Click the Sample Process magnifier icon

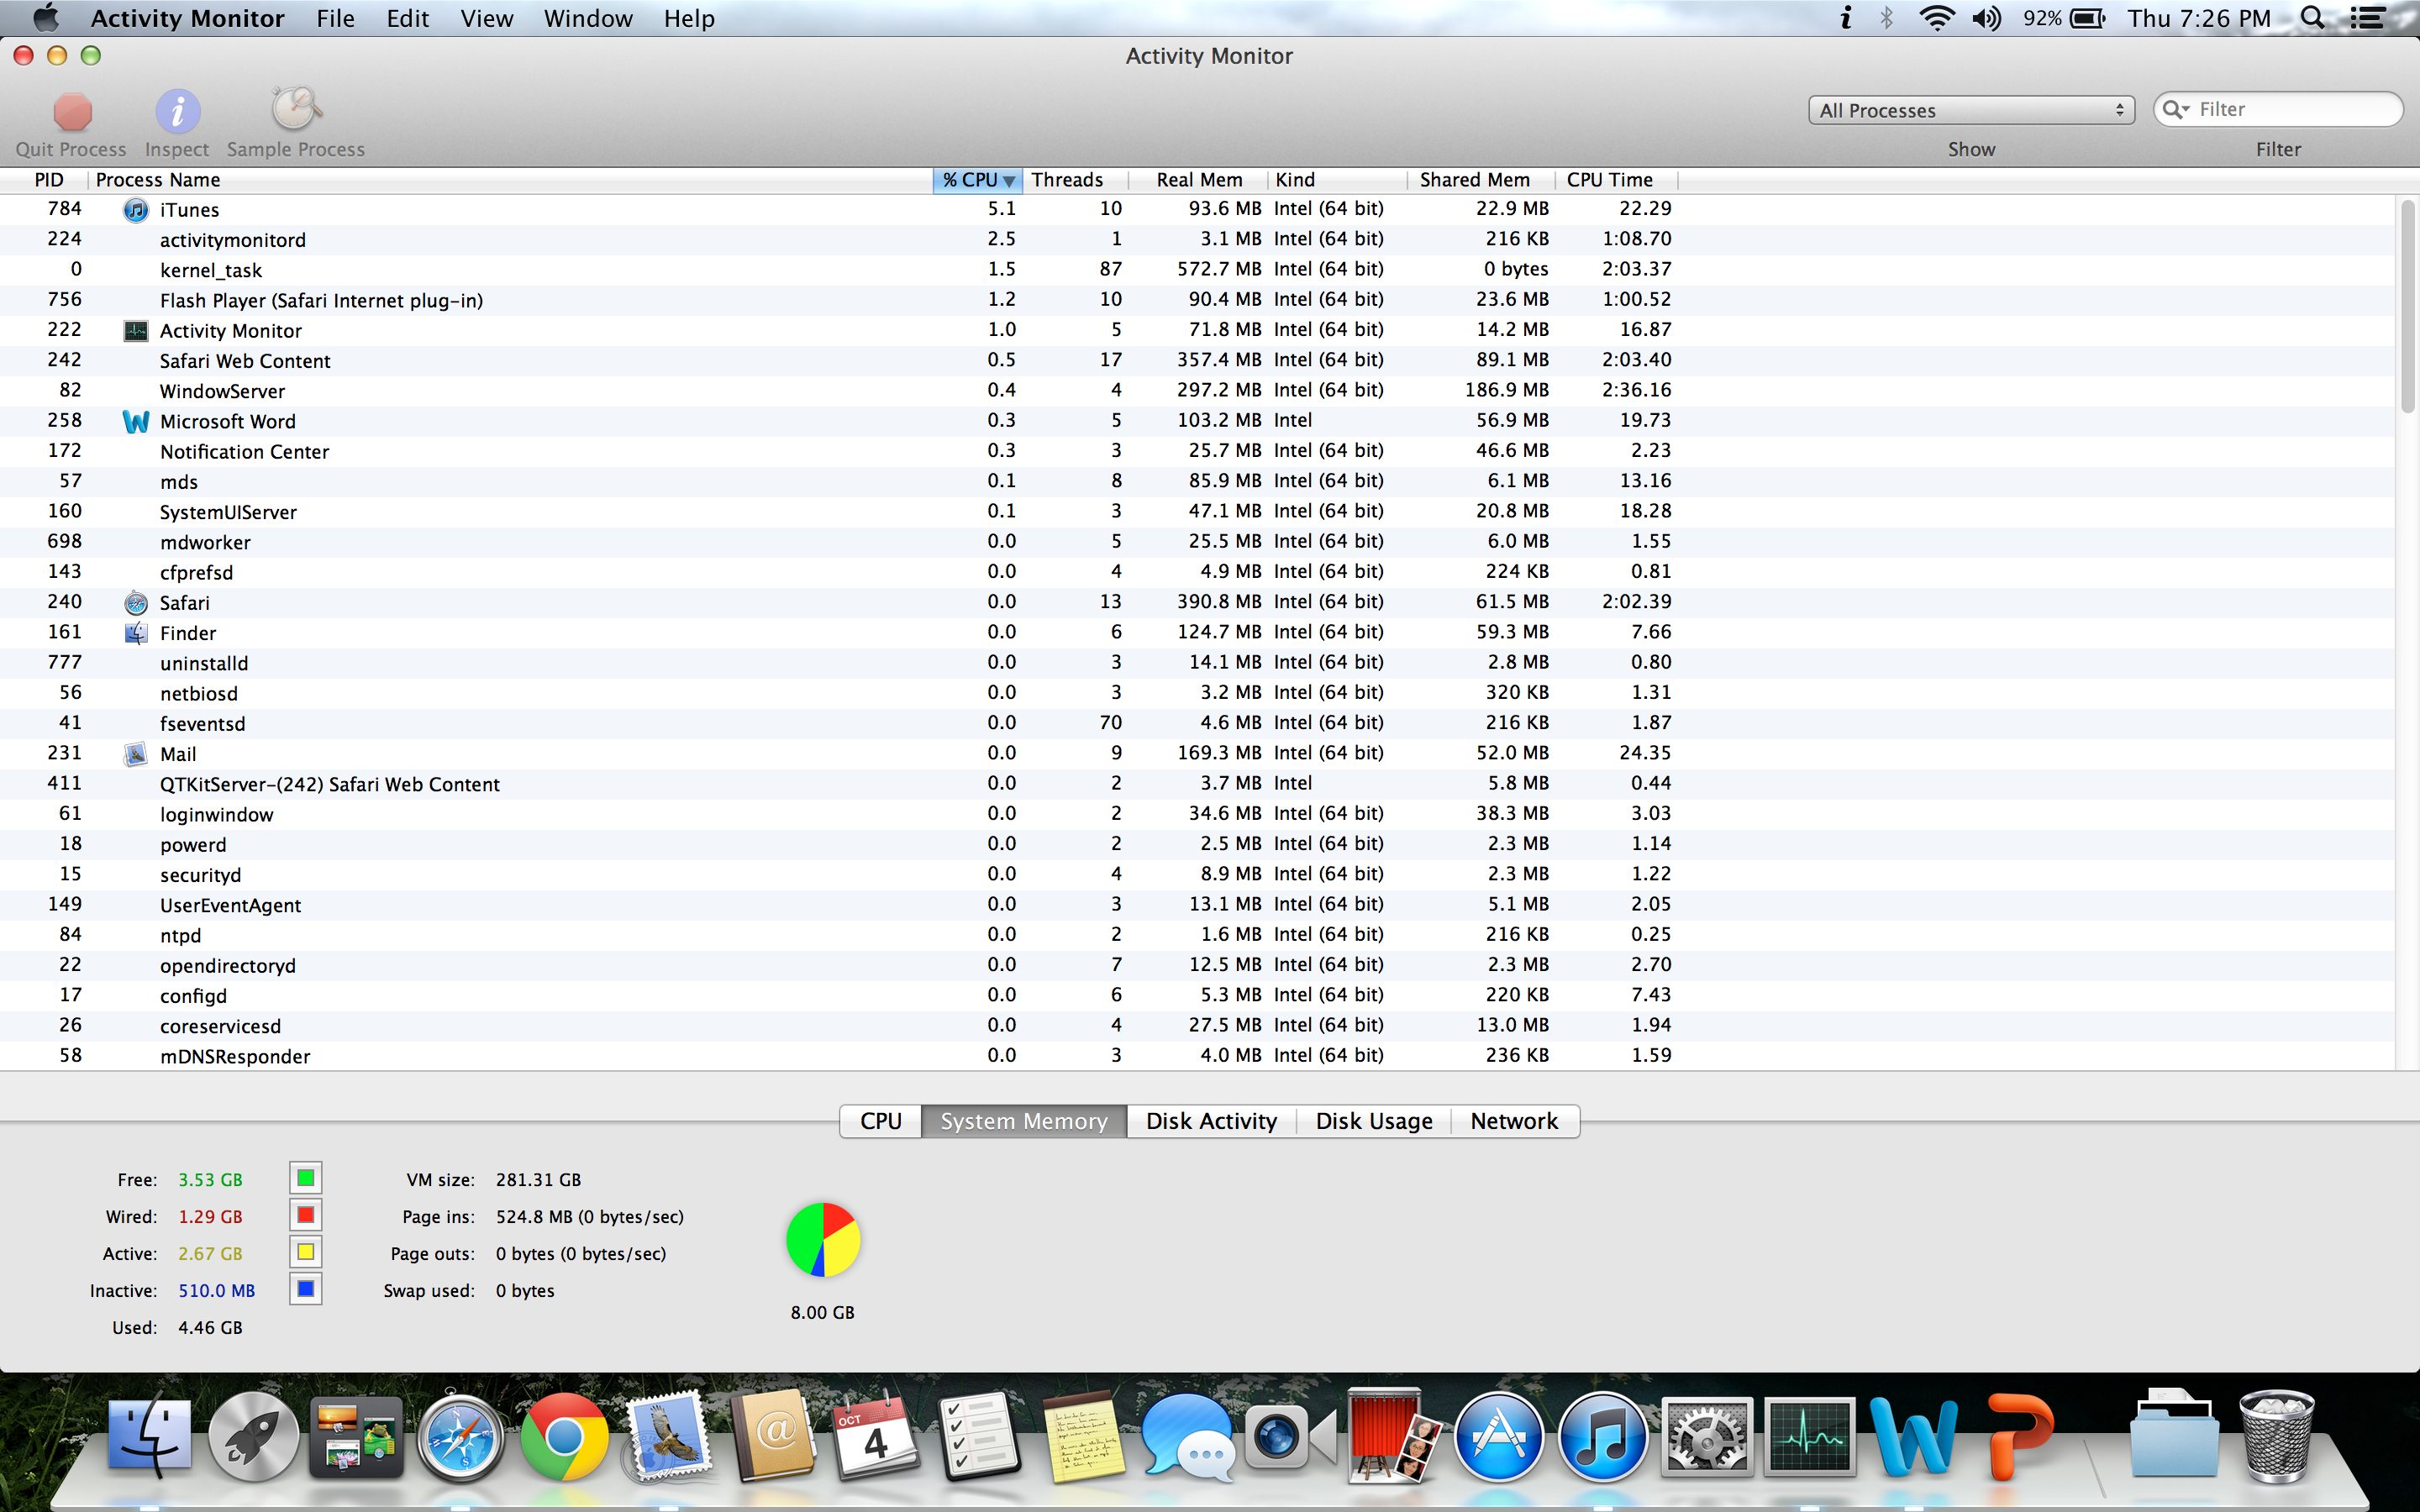[x=295, y=109]
